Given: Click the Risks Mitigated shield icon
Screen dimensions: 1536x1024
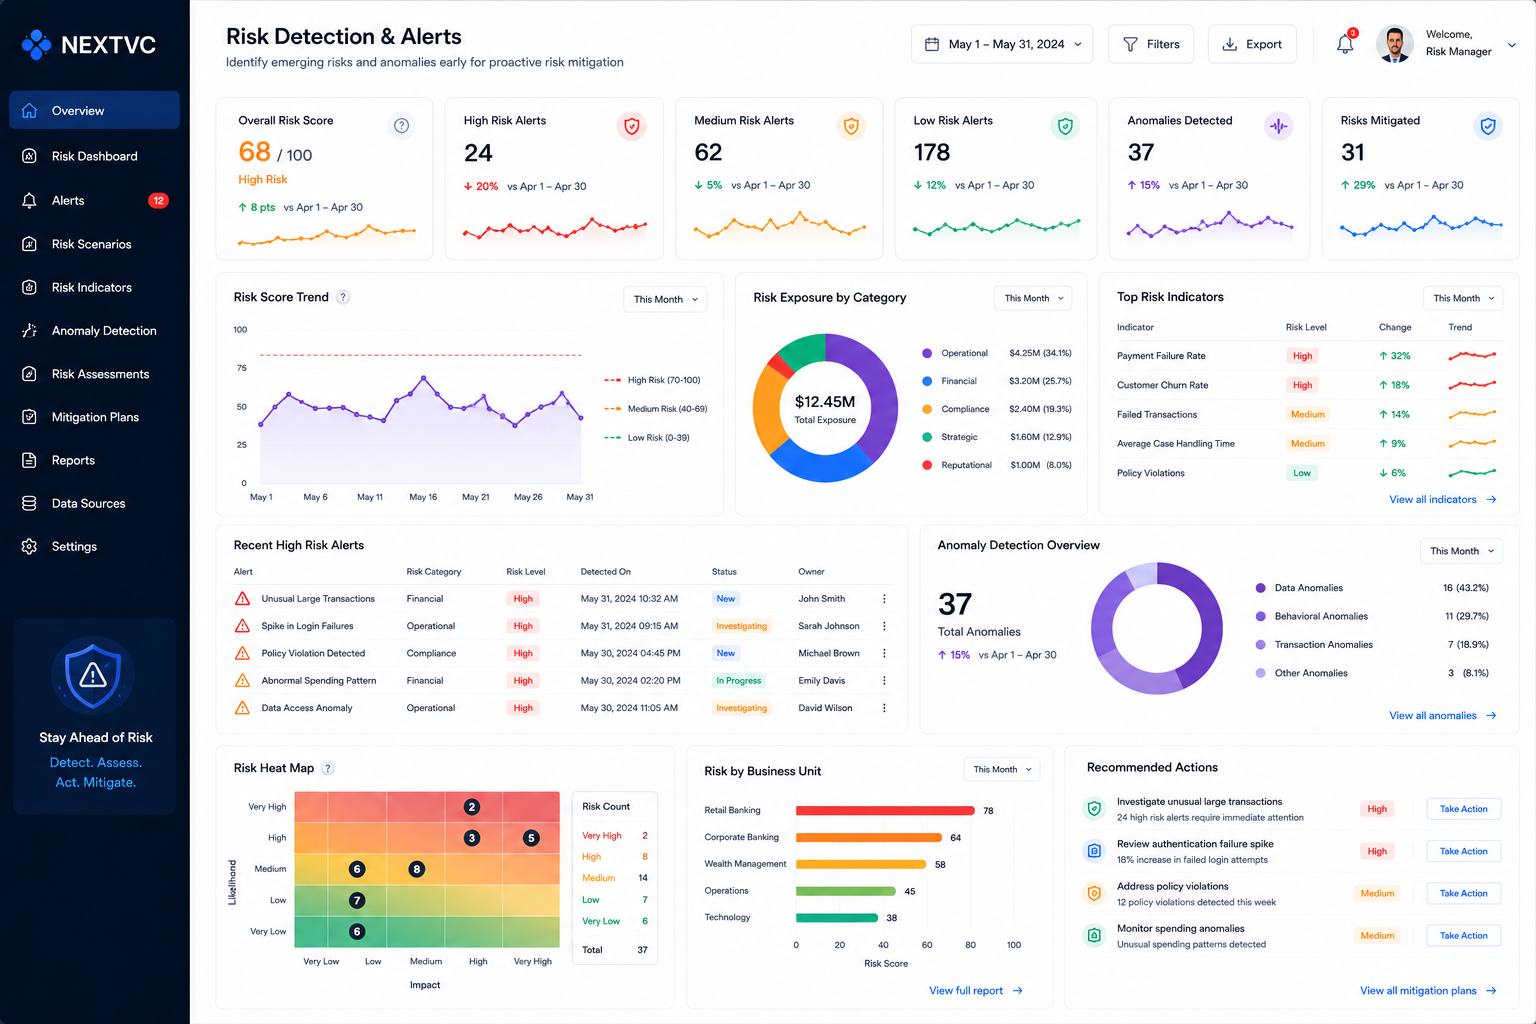Looking at the screenshot, I should point(1488,126).
